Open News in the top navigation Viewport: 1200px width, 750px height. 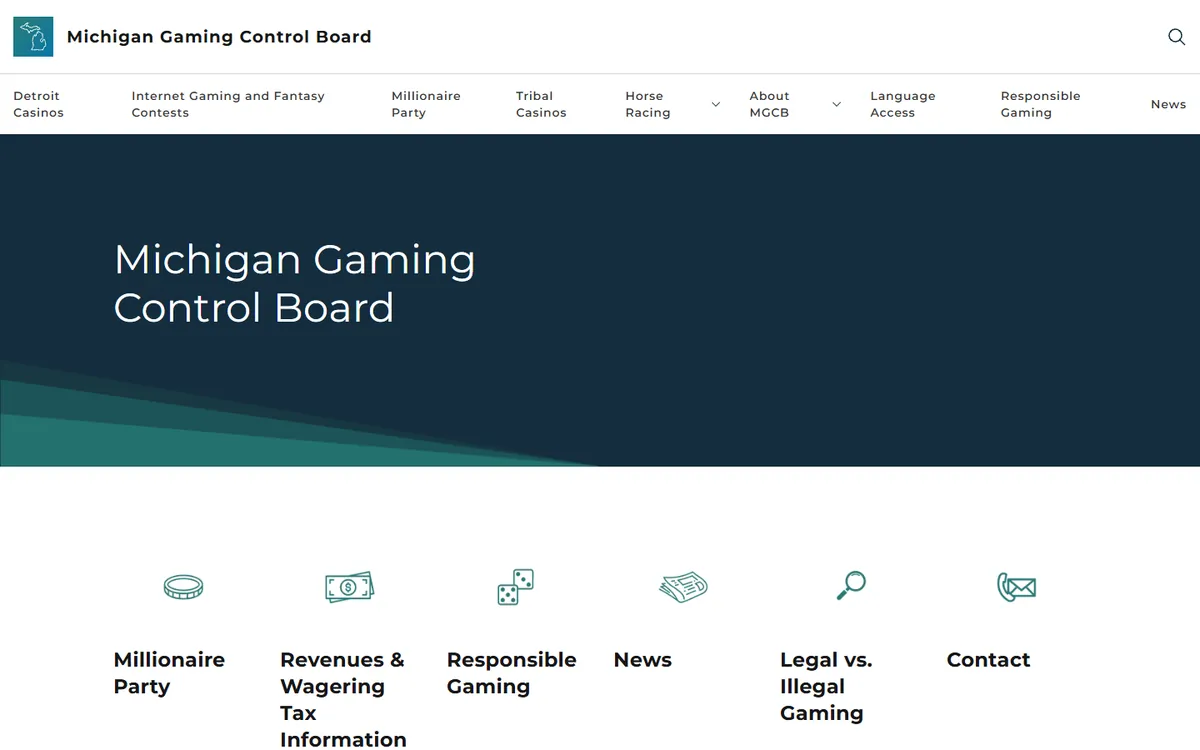pos(1168,104)
